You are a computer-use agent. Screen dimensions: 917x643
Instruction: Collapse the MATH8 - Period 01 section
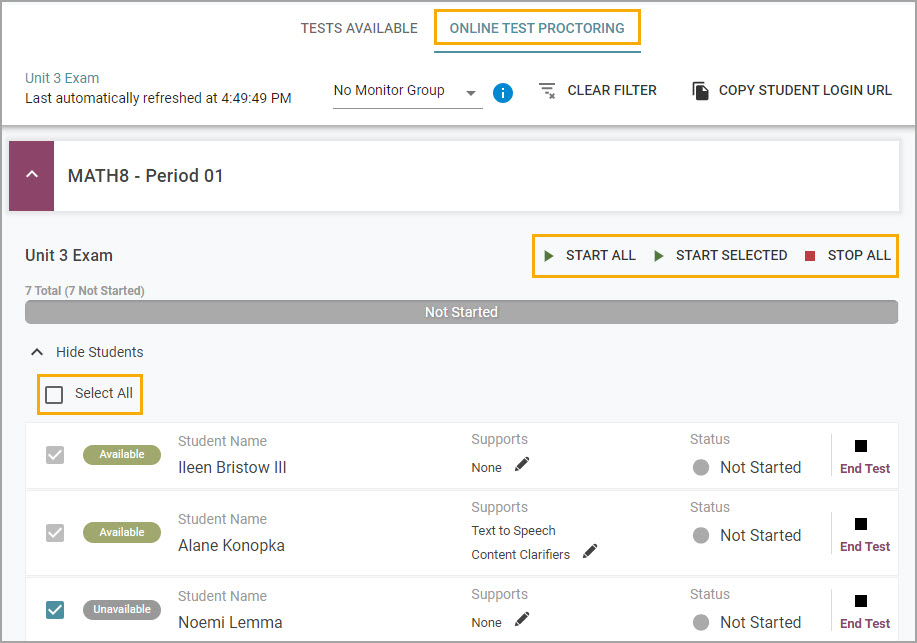click(x=31, y=175)
